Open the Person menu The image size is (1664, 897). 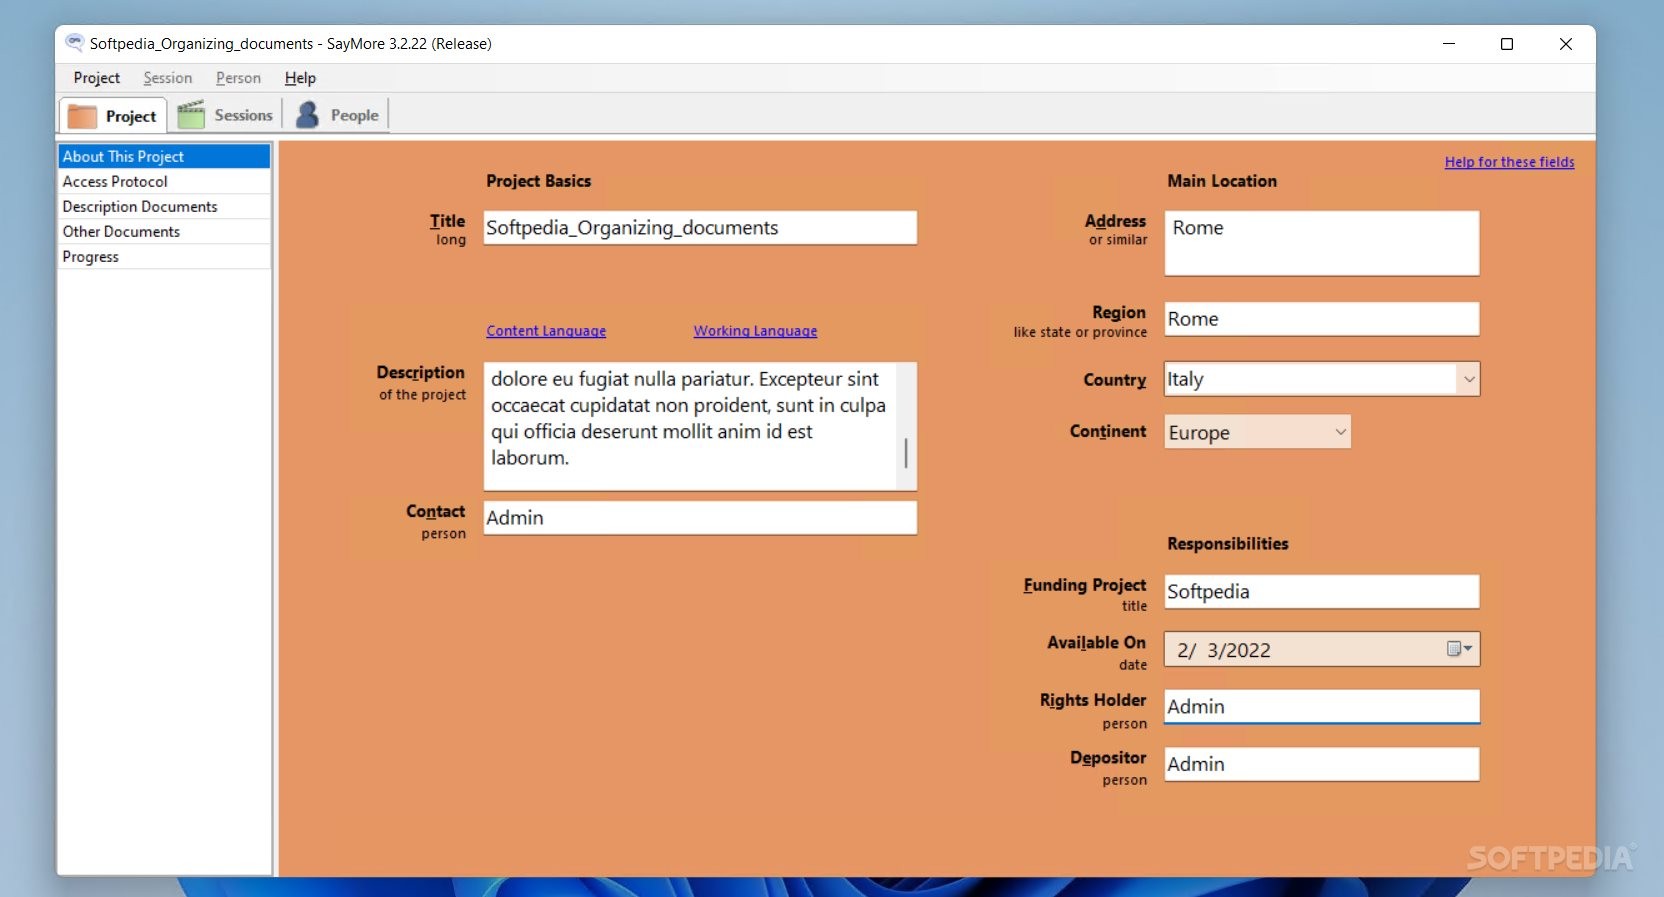click(x=238, y=78)
